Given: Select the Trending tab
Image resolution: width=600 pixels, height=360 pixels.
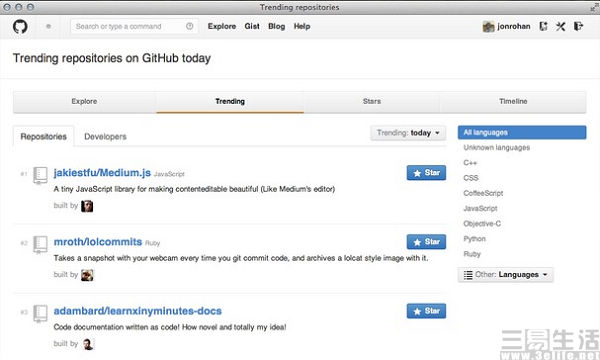Looking at the screenshot, I should pyautogui.click(x=230, y=101).
